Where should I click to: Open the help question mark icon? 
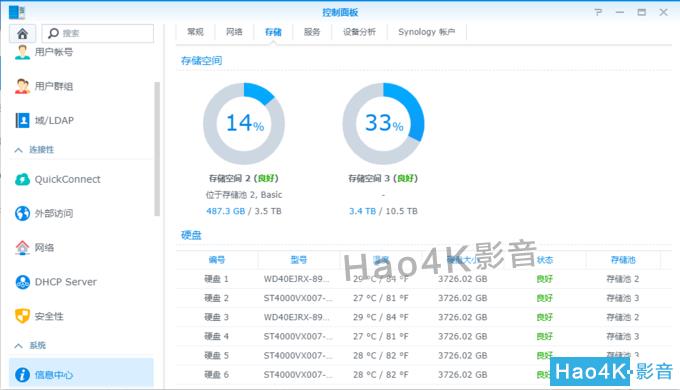(598, 12)
